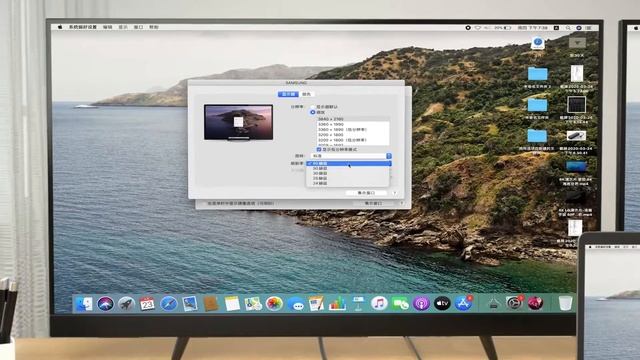640x360 pixels.
Task: Click 聚合窗口 button in front window
Action: [366, 193]
